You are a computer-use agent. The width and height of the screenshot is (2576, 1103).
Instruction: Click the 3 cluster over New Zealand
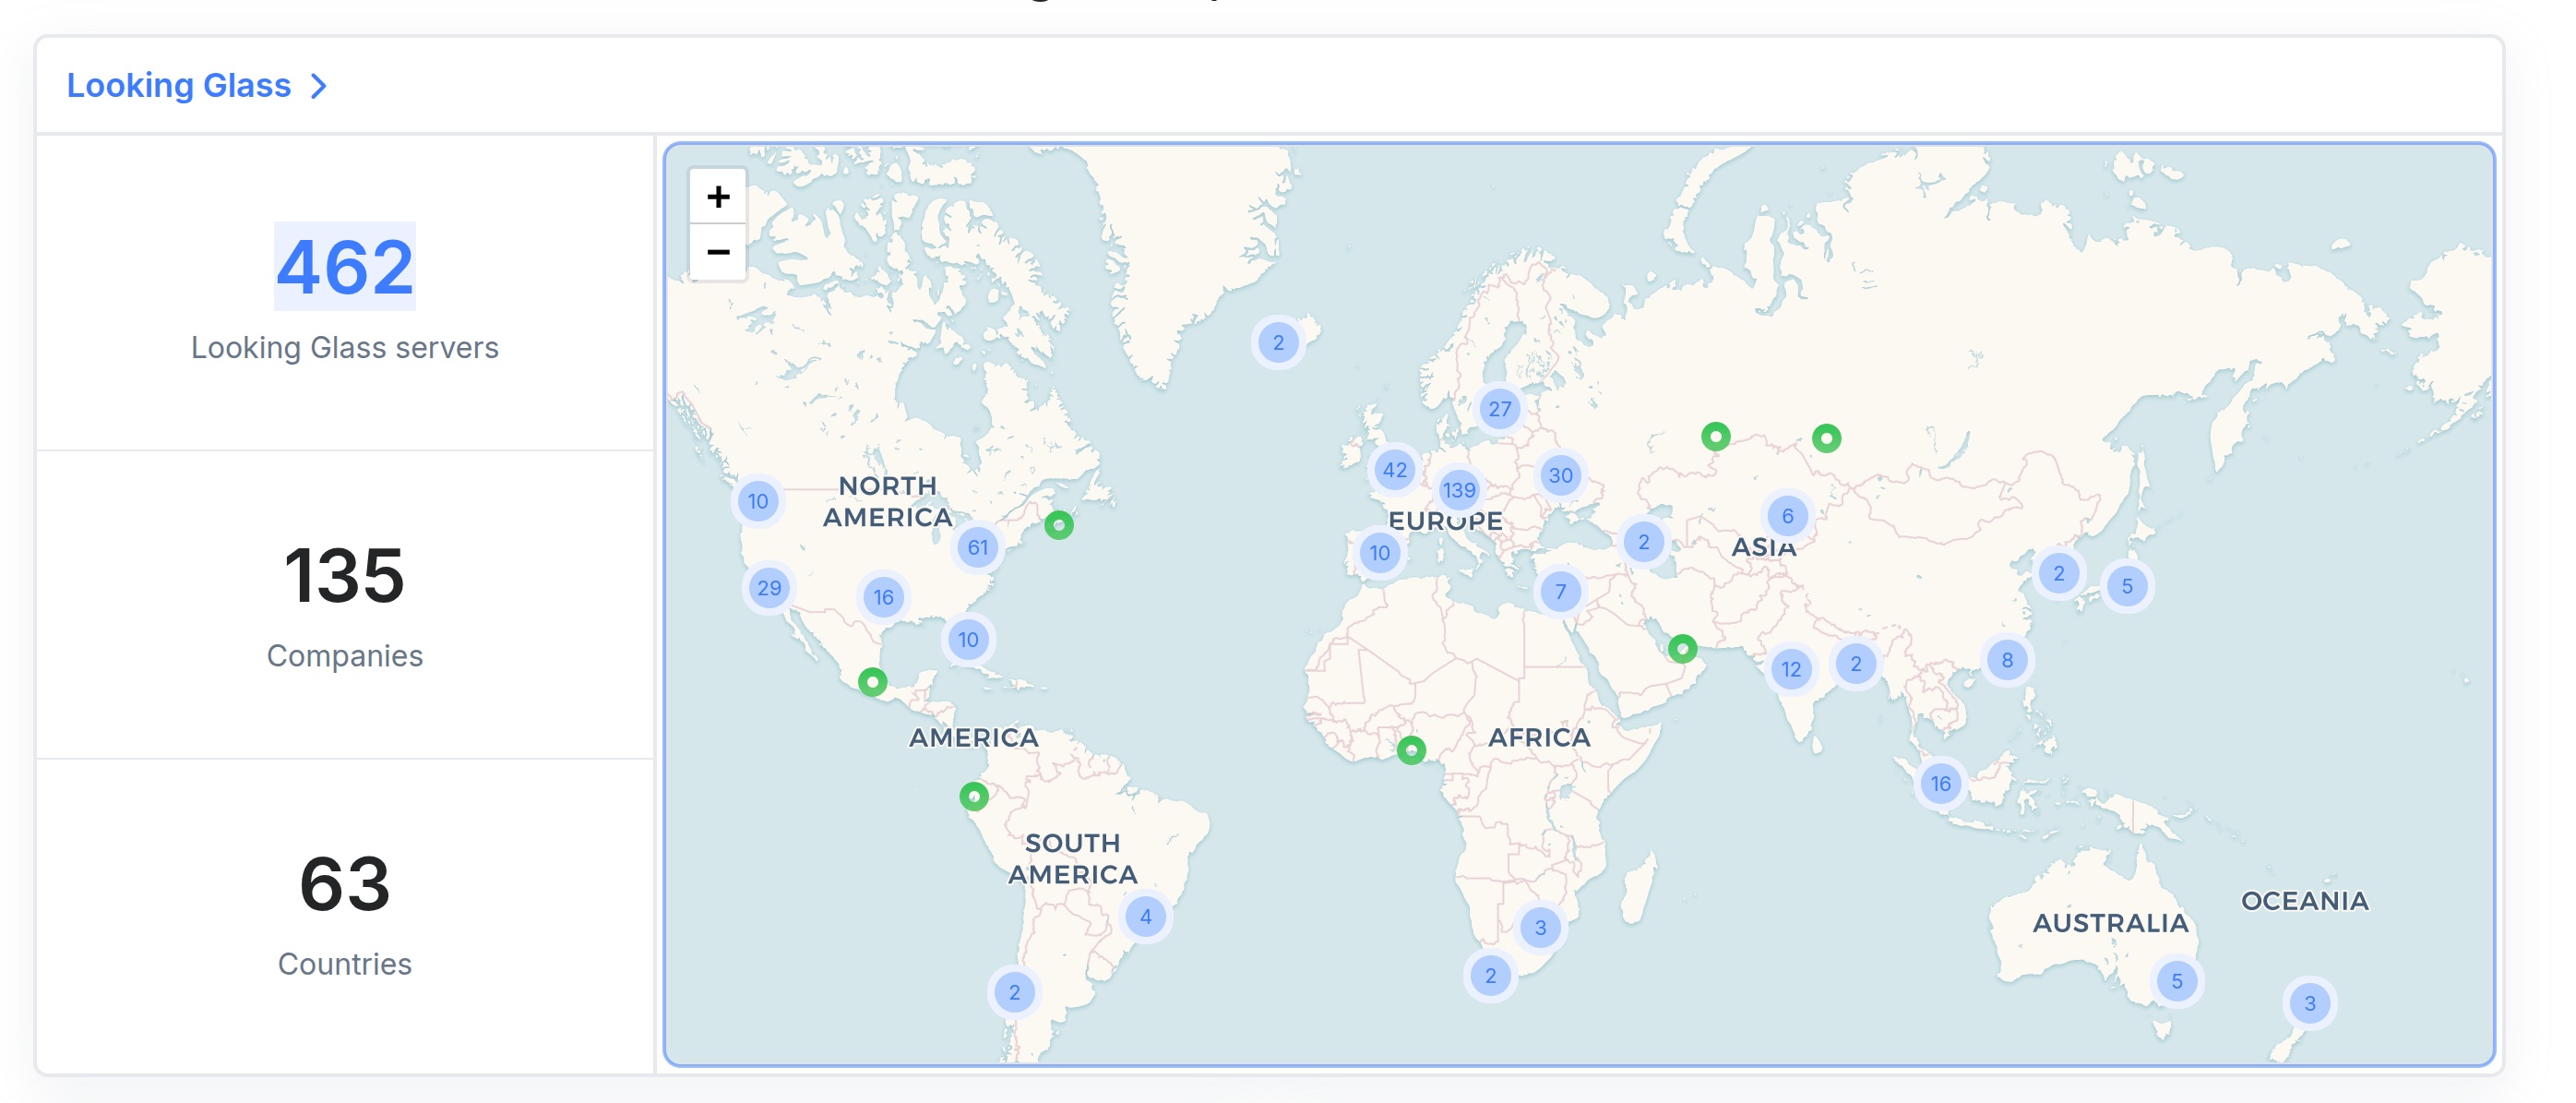pos(2309,1003)
